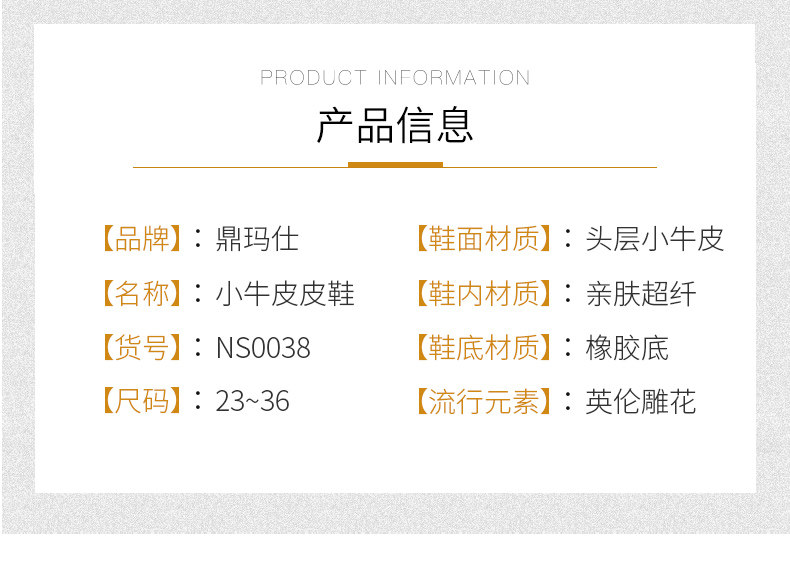
Task: Select the 【鞋面材质】 label
Action: tap(483, 239)
